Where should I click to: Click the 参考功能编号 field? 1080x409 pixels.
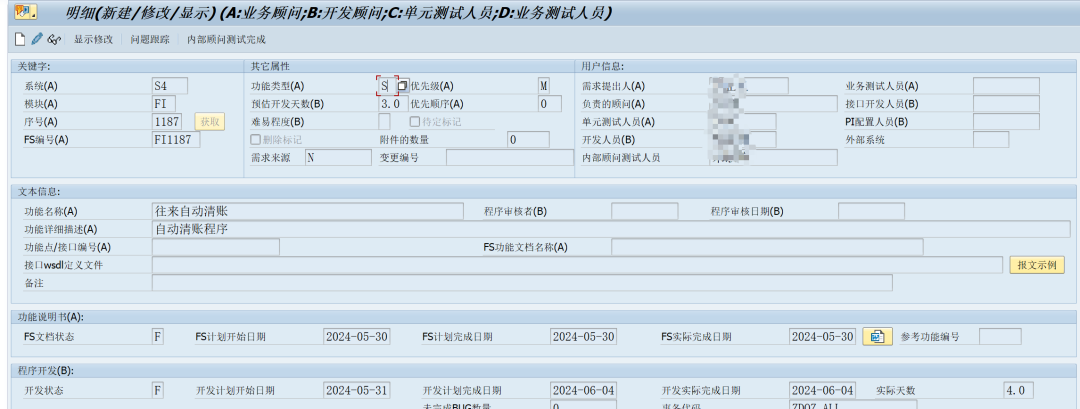click(x=1000, y=337)
